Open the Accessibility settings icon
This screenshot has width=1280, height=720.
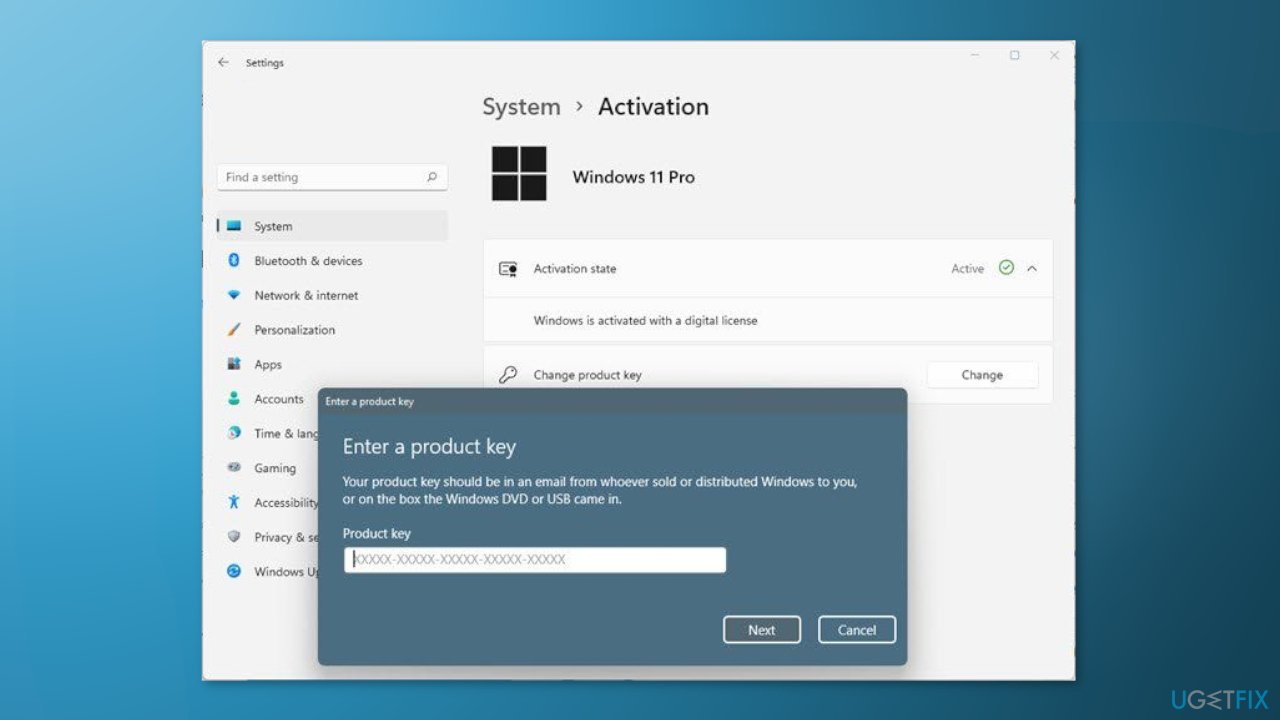click(x=233, y=502)
